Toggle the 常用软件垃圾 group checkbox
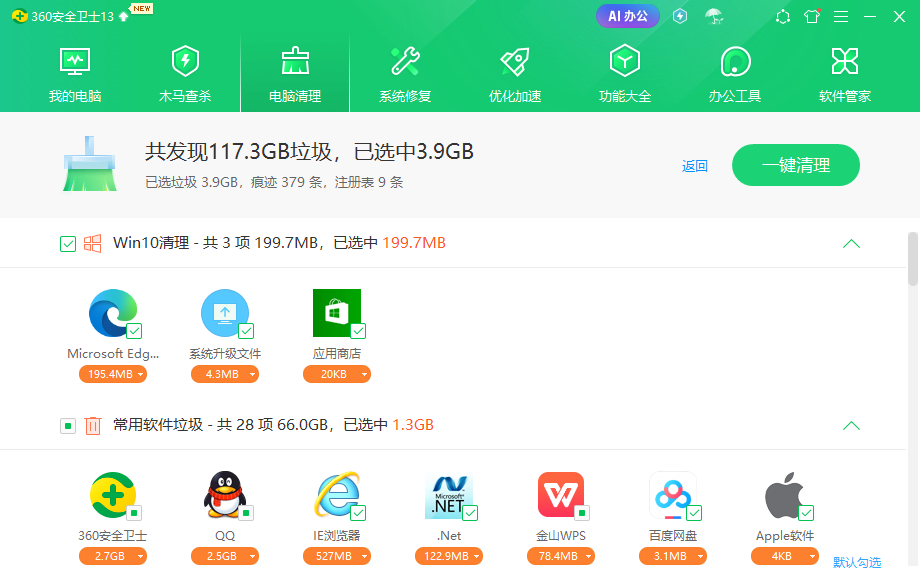920x580 pixels. click(x=68, y=425)
